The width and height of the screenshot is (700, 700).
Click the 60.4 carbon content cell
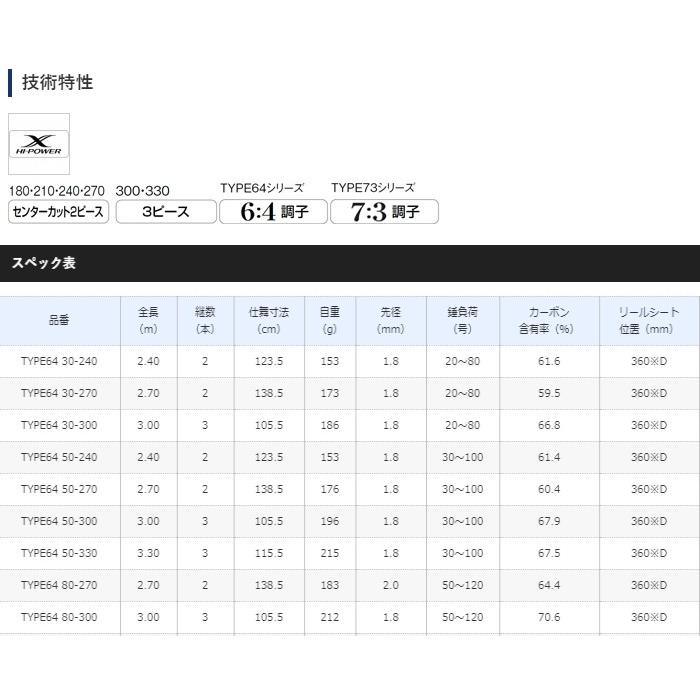click(x=549, y=489)
